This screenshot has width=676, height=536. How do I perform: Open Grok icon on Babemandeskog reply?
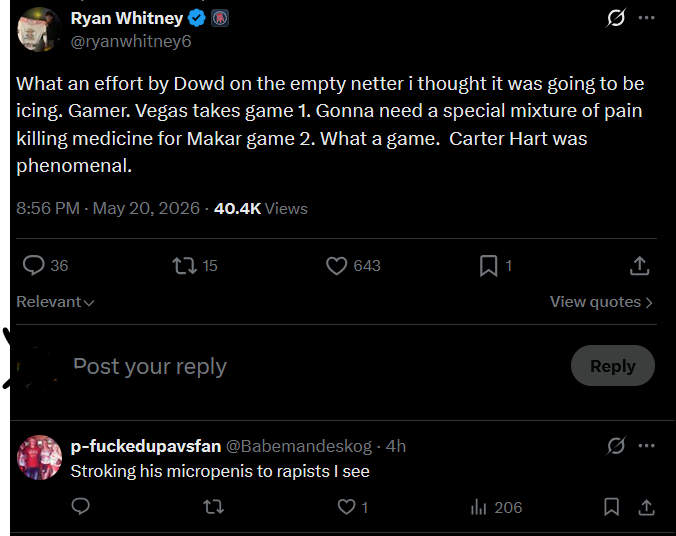click(x=616, y=446)
